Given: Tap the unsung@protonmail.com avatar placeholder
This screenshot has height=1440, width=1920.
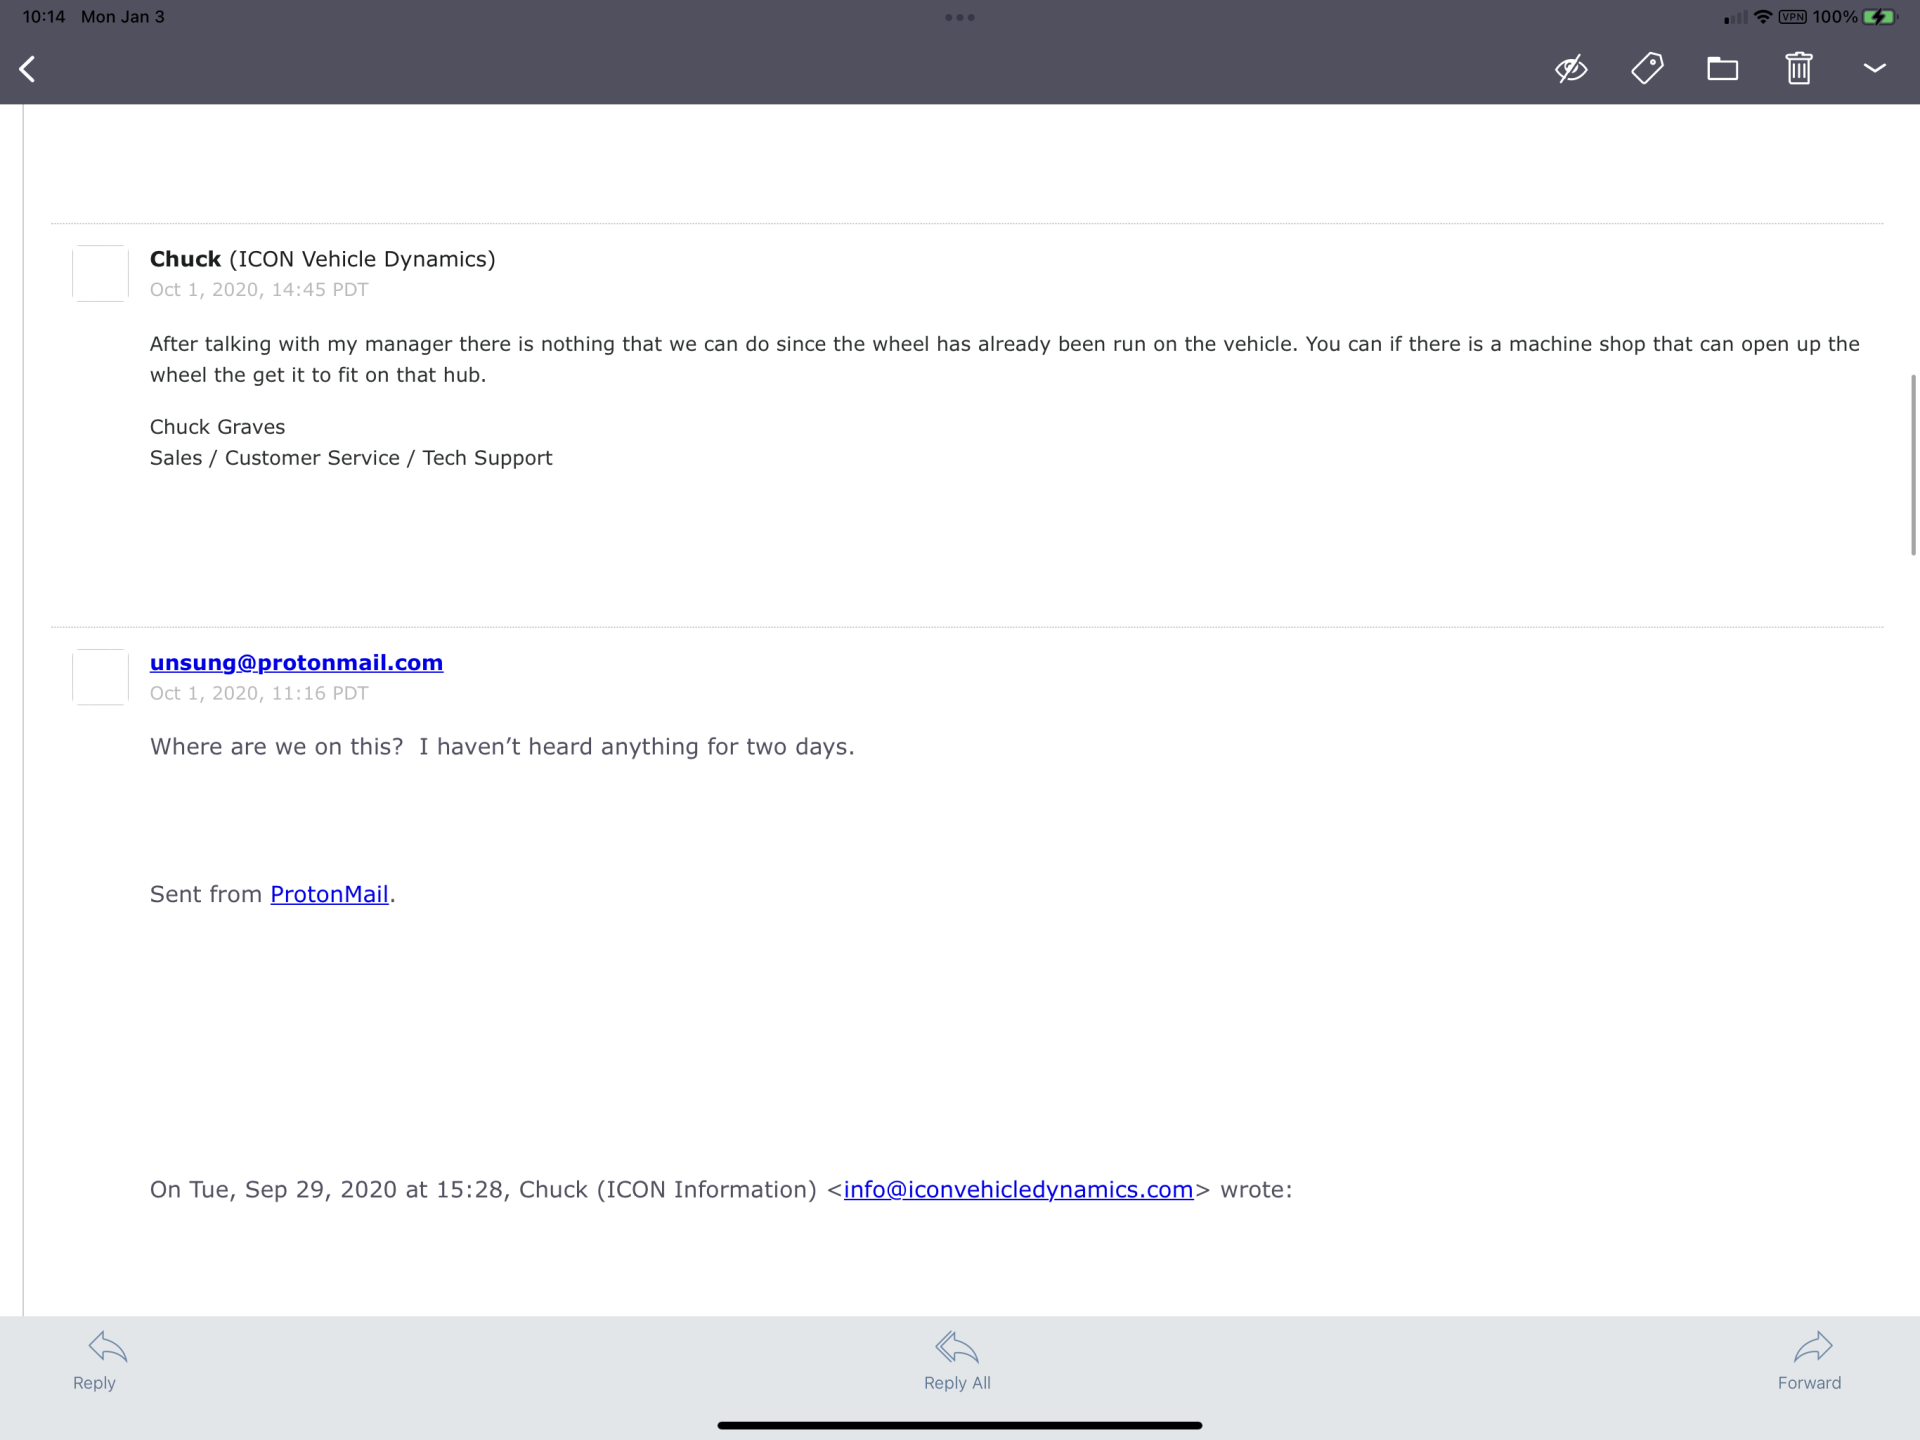Looking at the screenshot, I should pyautogui.click(x=100, y=677).
